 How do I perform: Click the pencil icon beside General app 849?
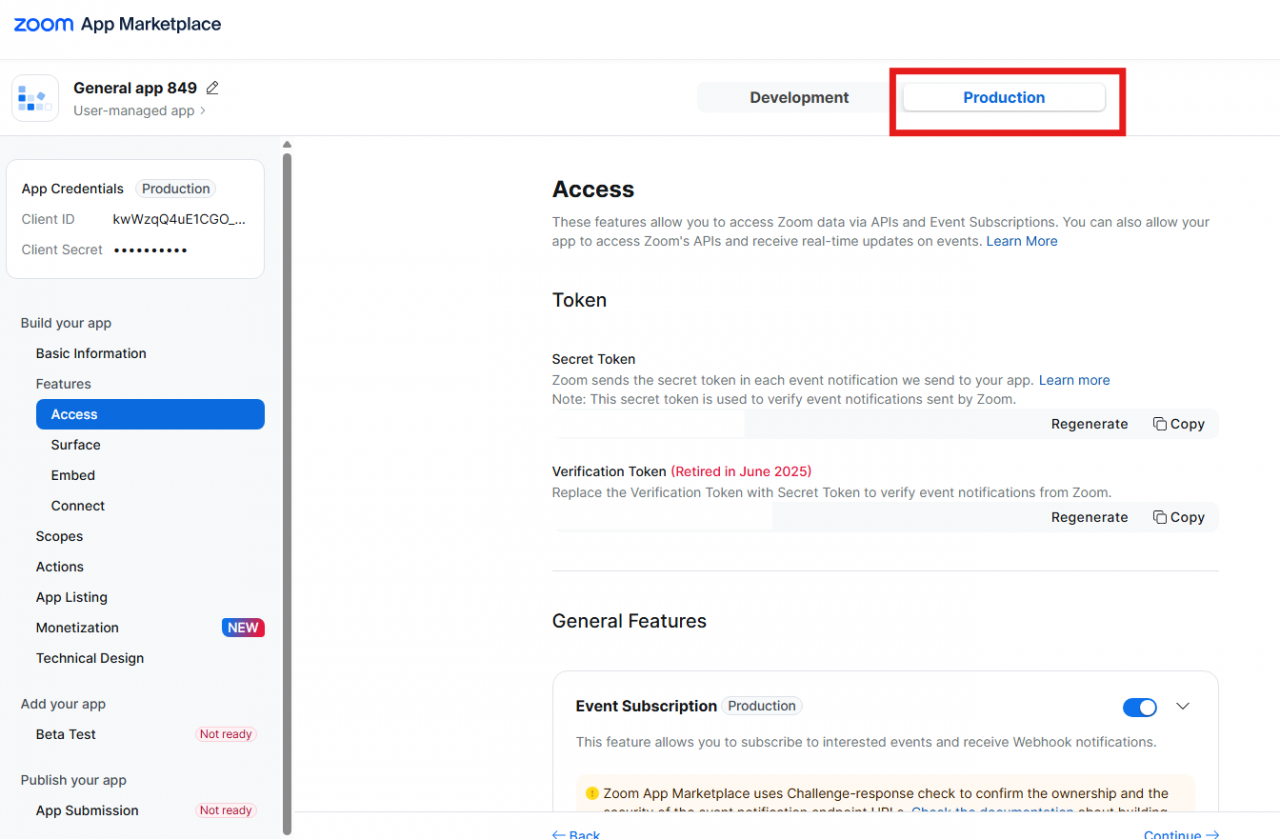(x=212, y=88)
